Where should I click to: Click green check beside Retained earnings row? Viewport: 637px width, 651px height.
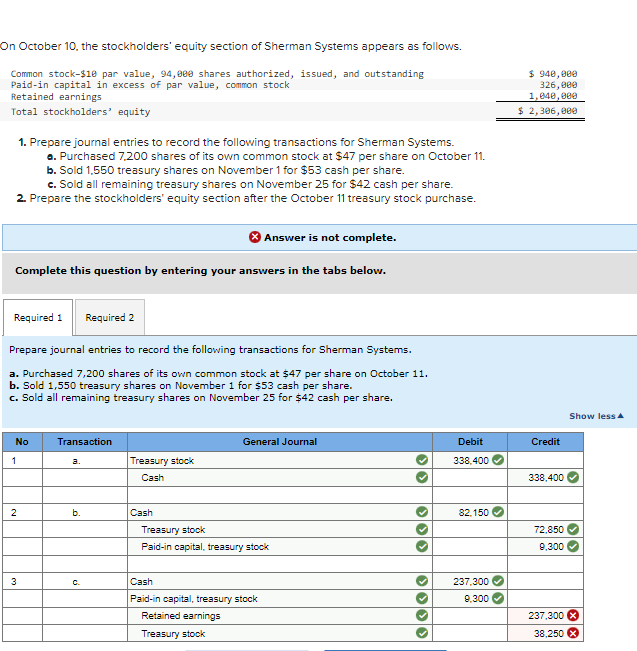(422, 615)
